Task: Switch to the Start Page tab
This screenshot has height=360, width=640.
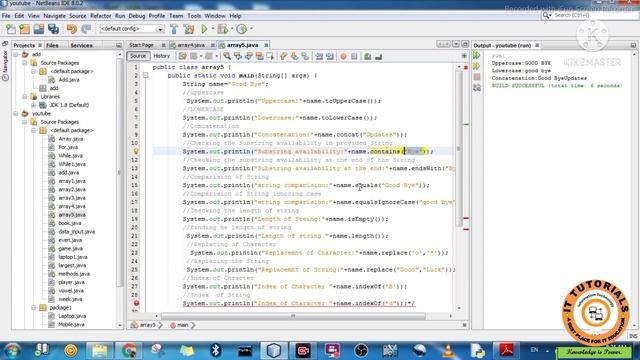Action: point(142,45)
